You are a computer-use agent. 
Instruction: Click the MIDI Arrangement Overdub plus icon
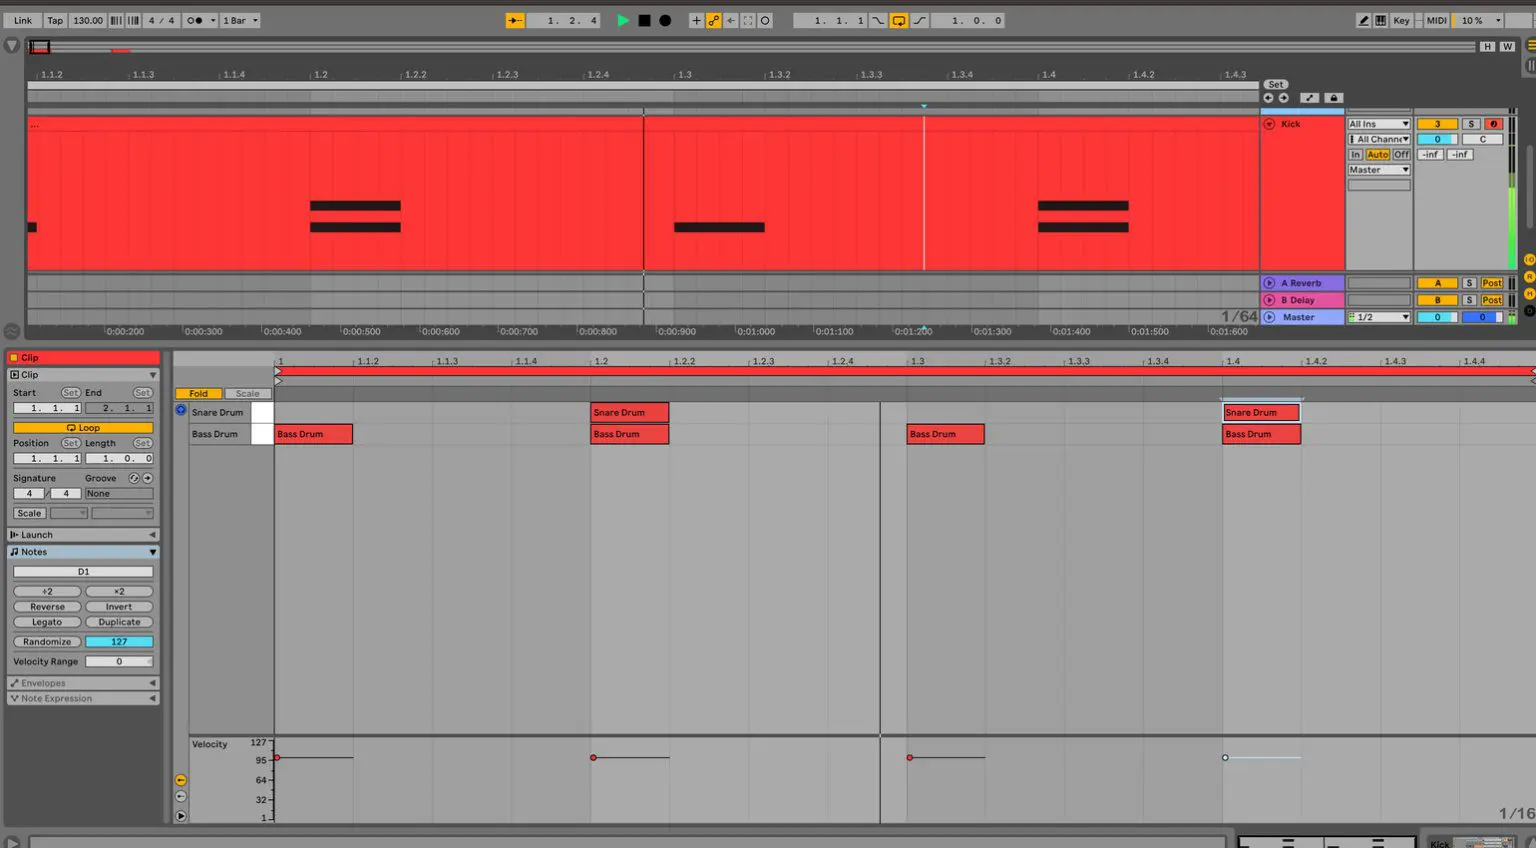696,20
